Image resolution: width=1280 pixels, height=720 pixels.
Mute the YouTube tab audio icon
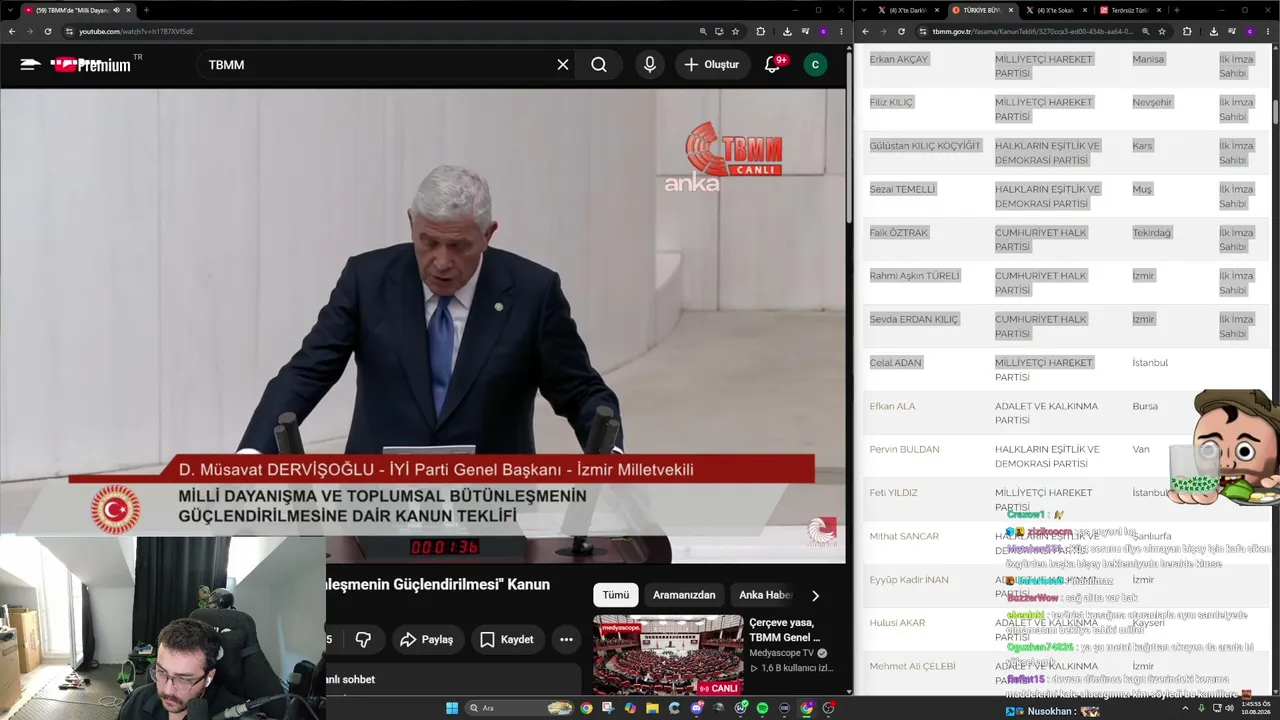[x=117, y=10]
